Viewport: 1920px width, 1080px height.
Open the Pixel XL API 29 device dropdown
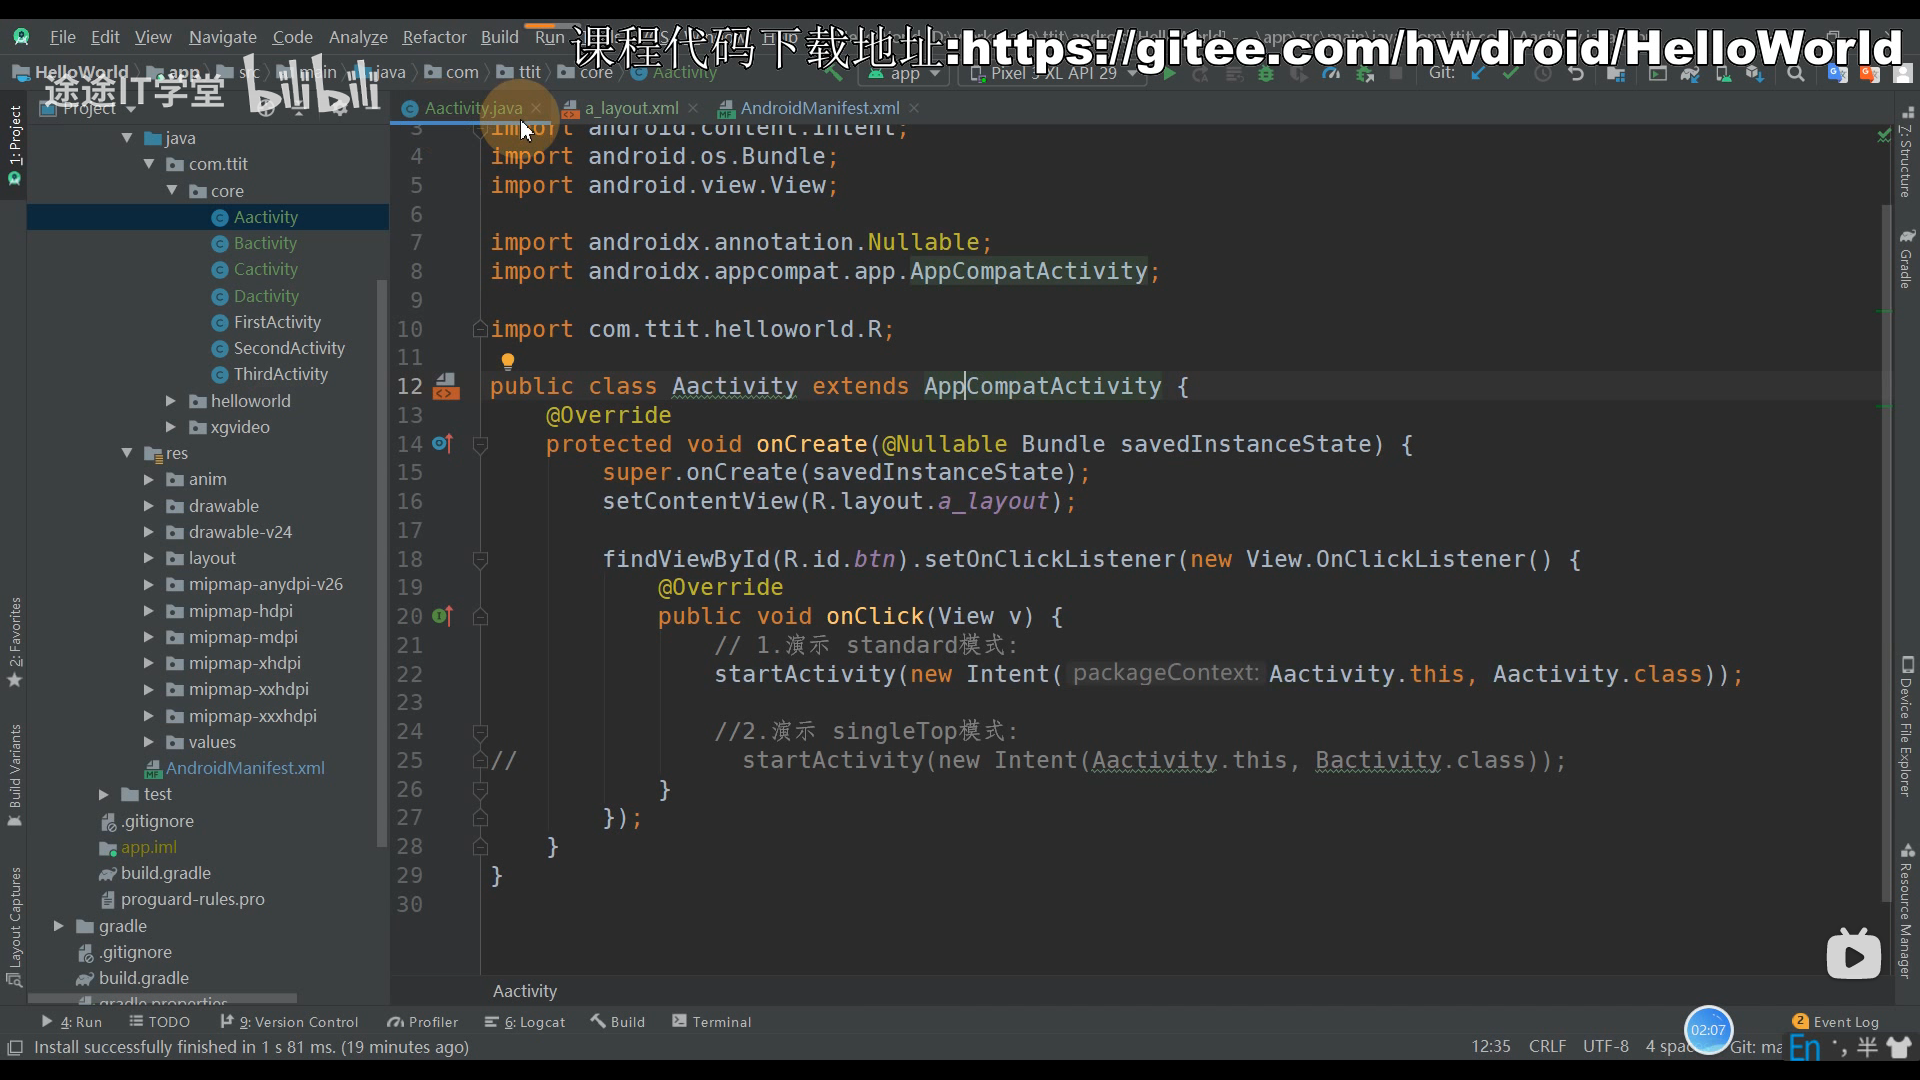(x=1052, y=74)
